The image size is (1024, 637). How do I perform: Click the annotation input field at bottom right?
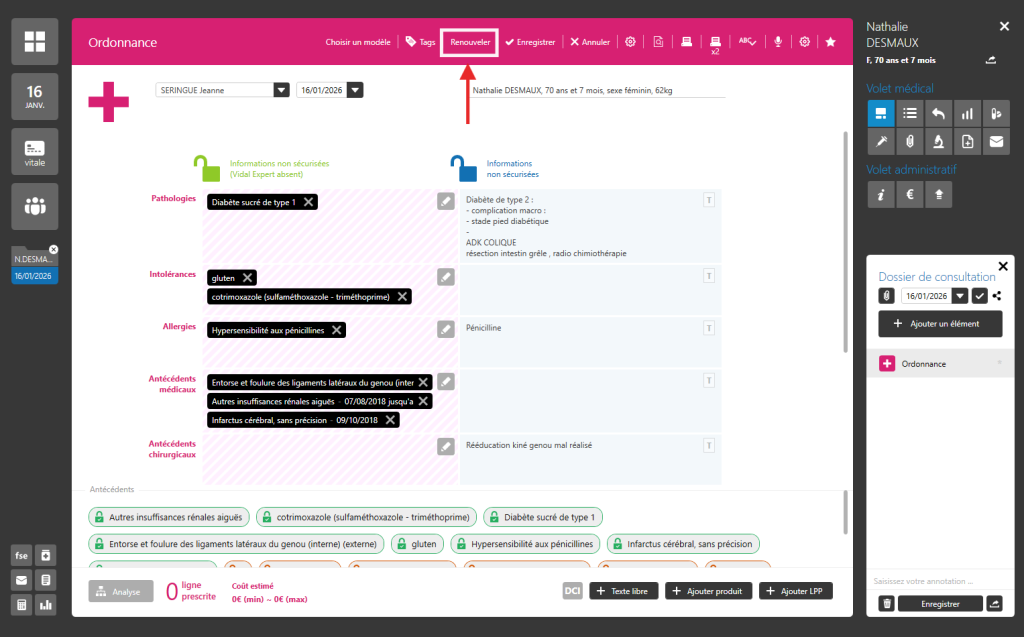pyautogui.click(x=940, y=580)
